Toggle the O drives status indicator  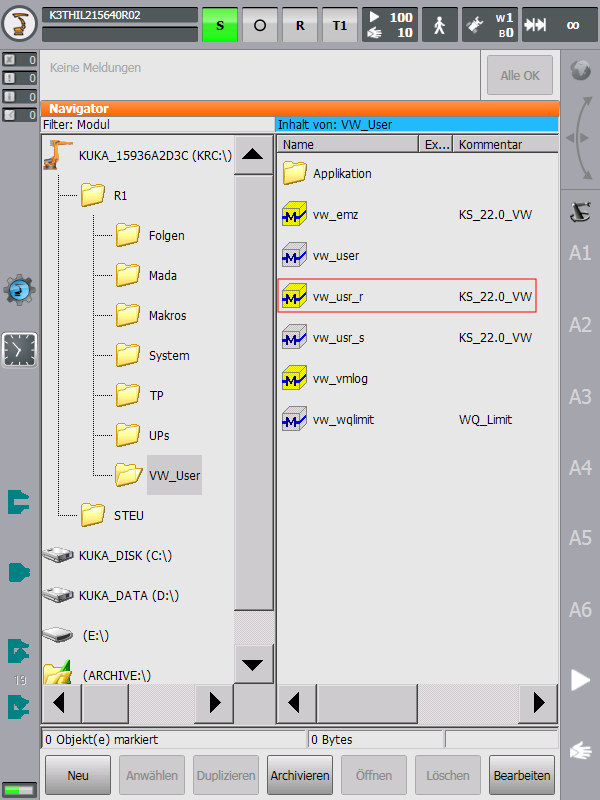pyautogui.click(x=260, y=25)
